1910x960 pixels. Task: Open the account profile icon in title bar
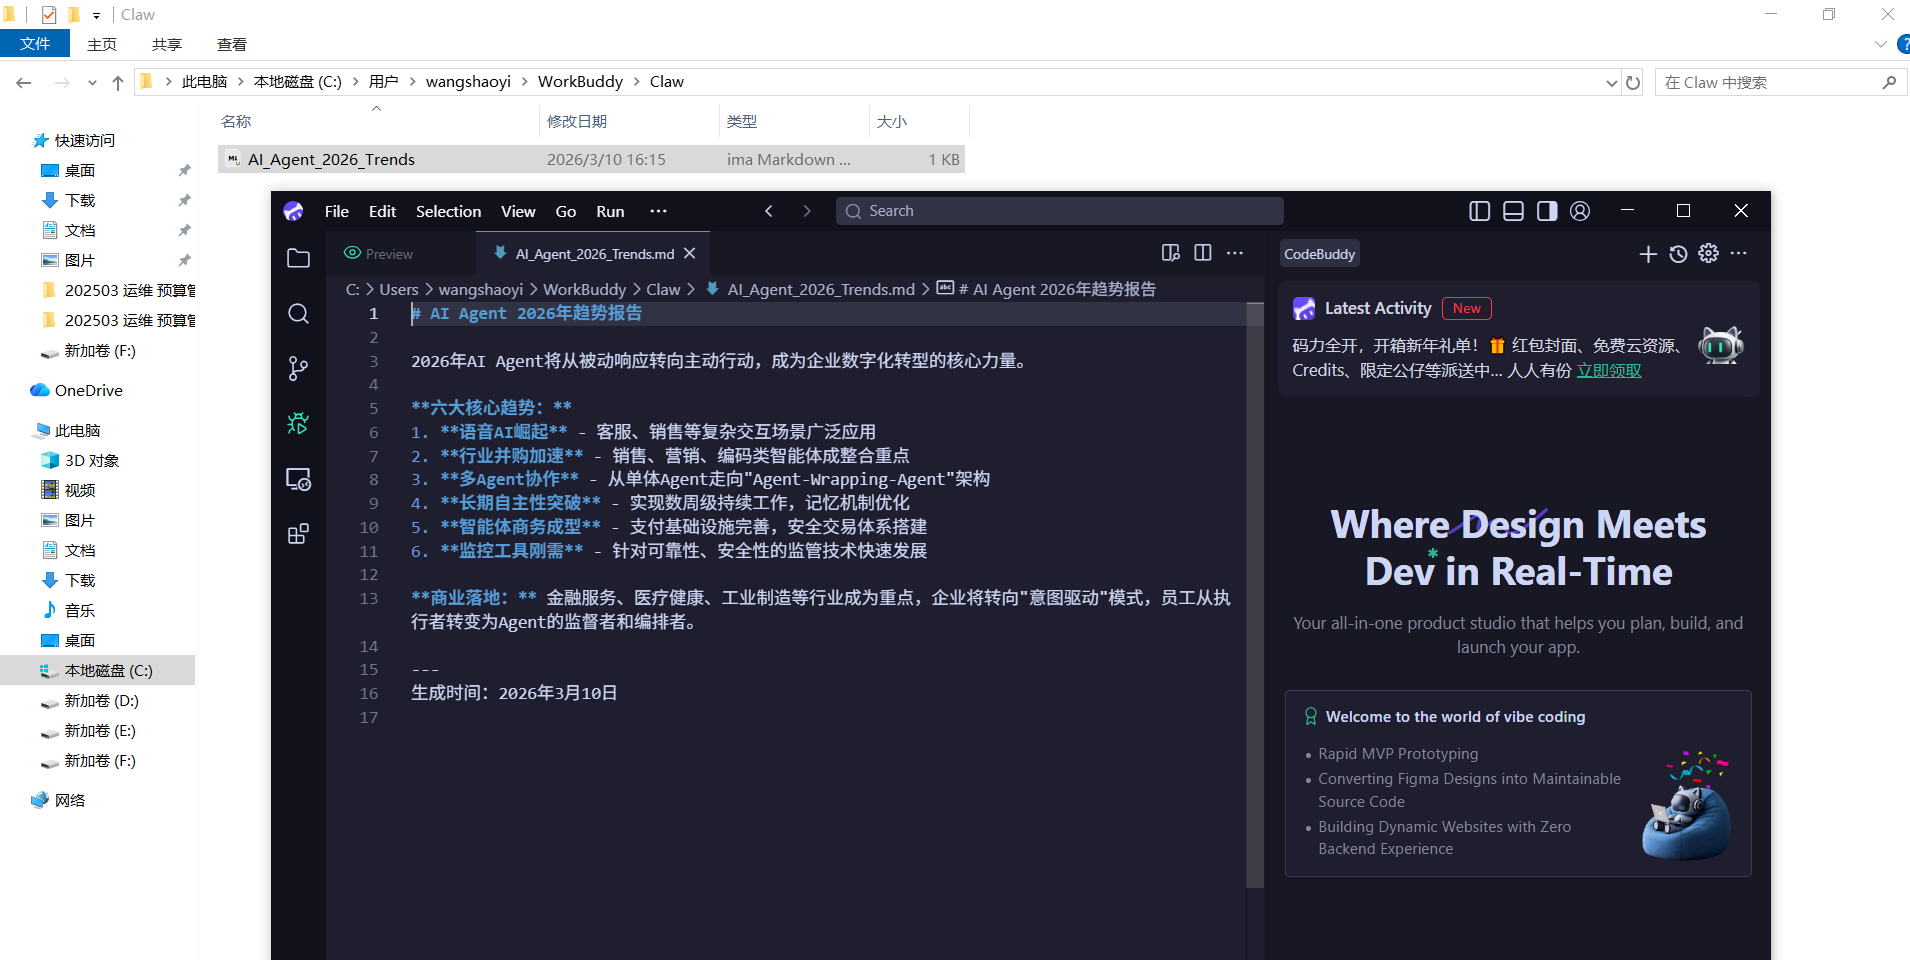1580,211
